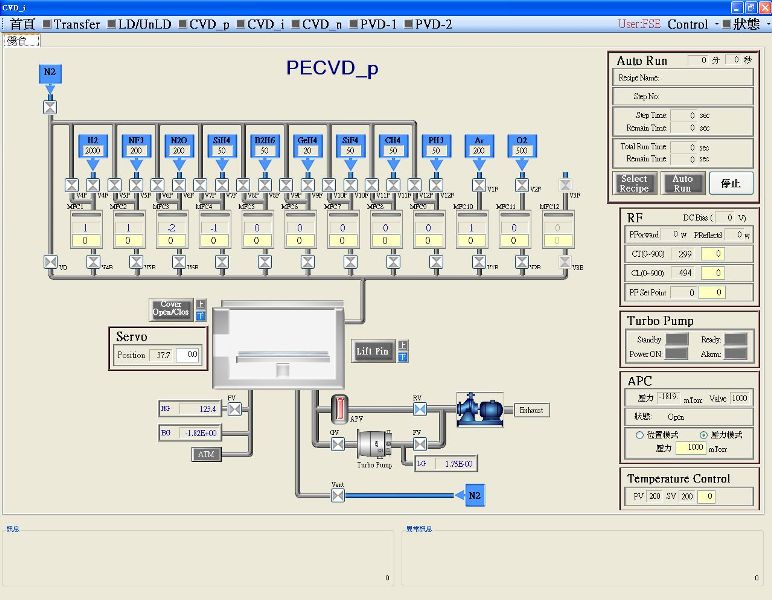The height and width of the screenshot is (600, 772).
Task: Toggle the Turbo Pump Power ON indicator
Action: tap(676, 354)
